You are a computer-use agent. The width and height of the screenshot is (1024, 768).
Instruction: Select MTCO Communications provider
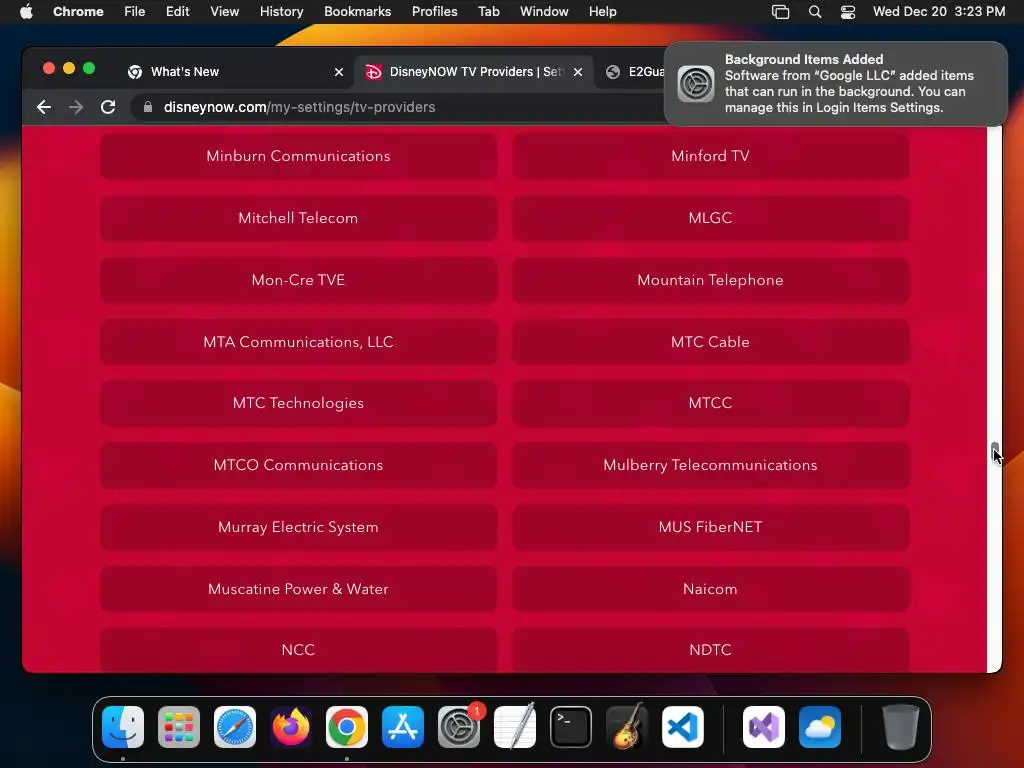[298, 465]
